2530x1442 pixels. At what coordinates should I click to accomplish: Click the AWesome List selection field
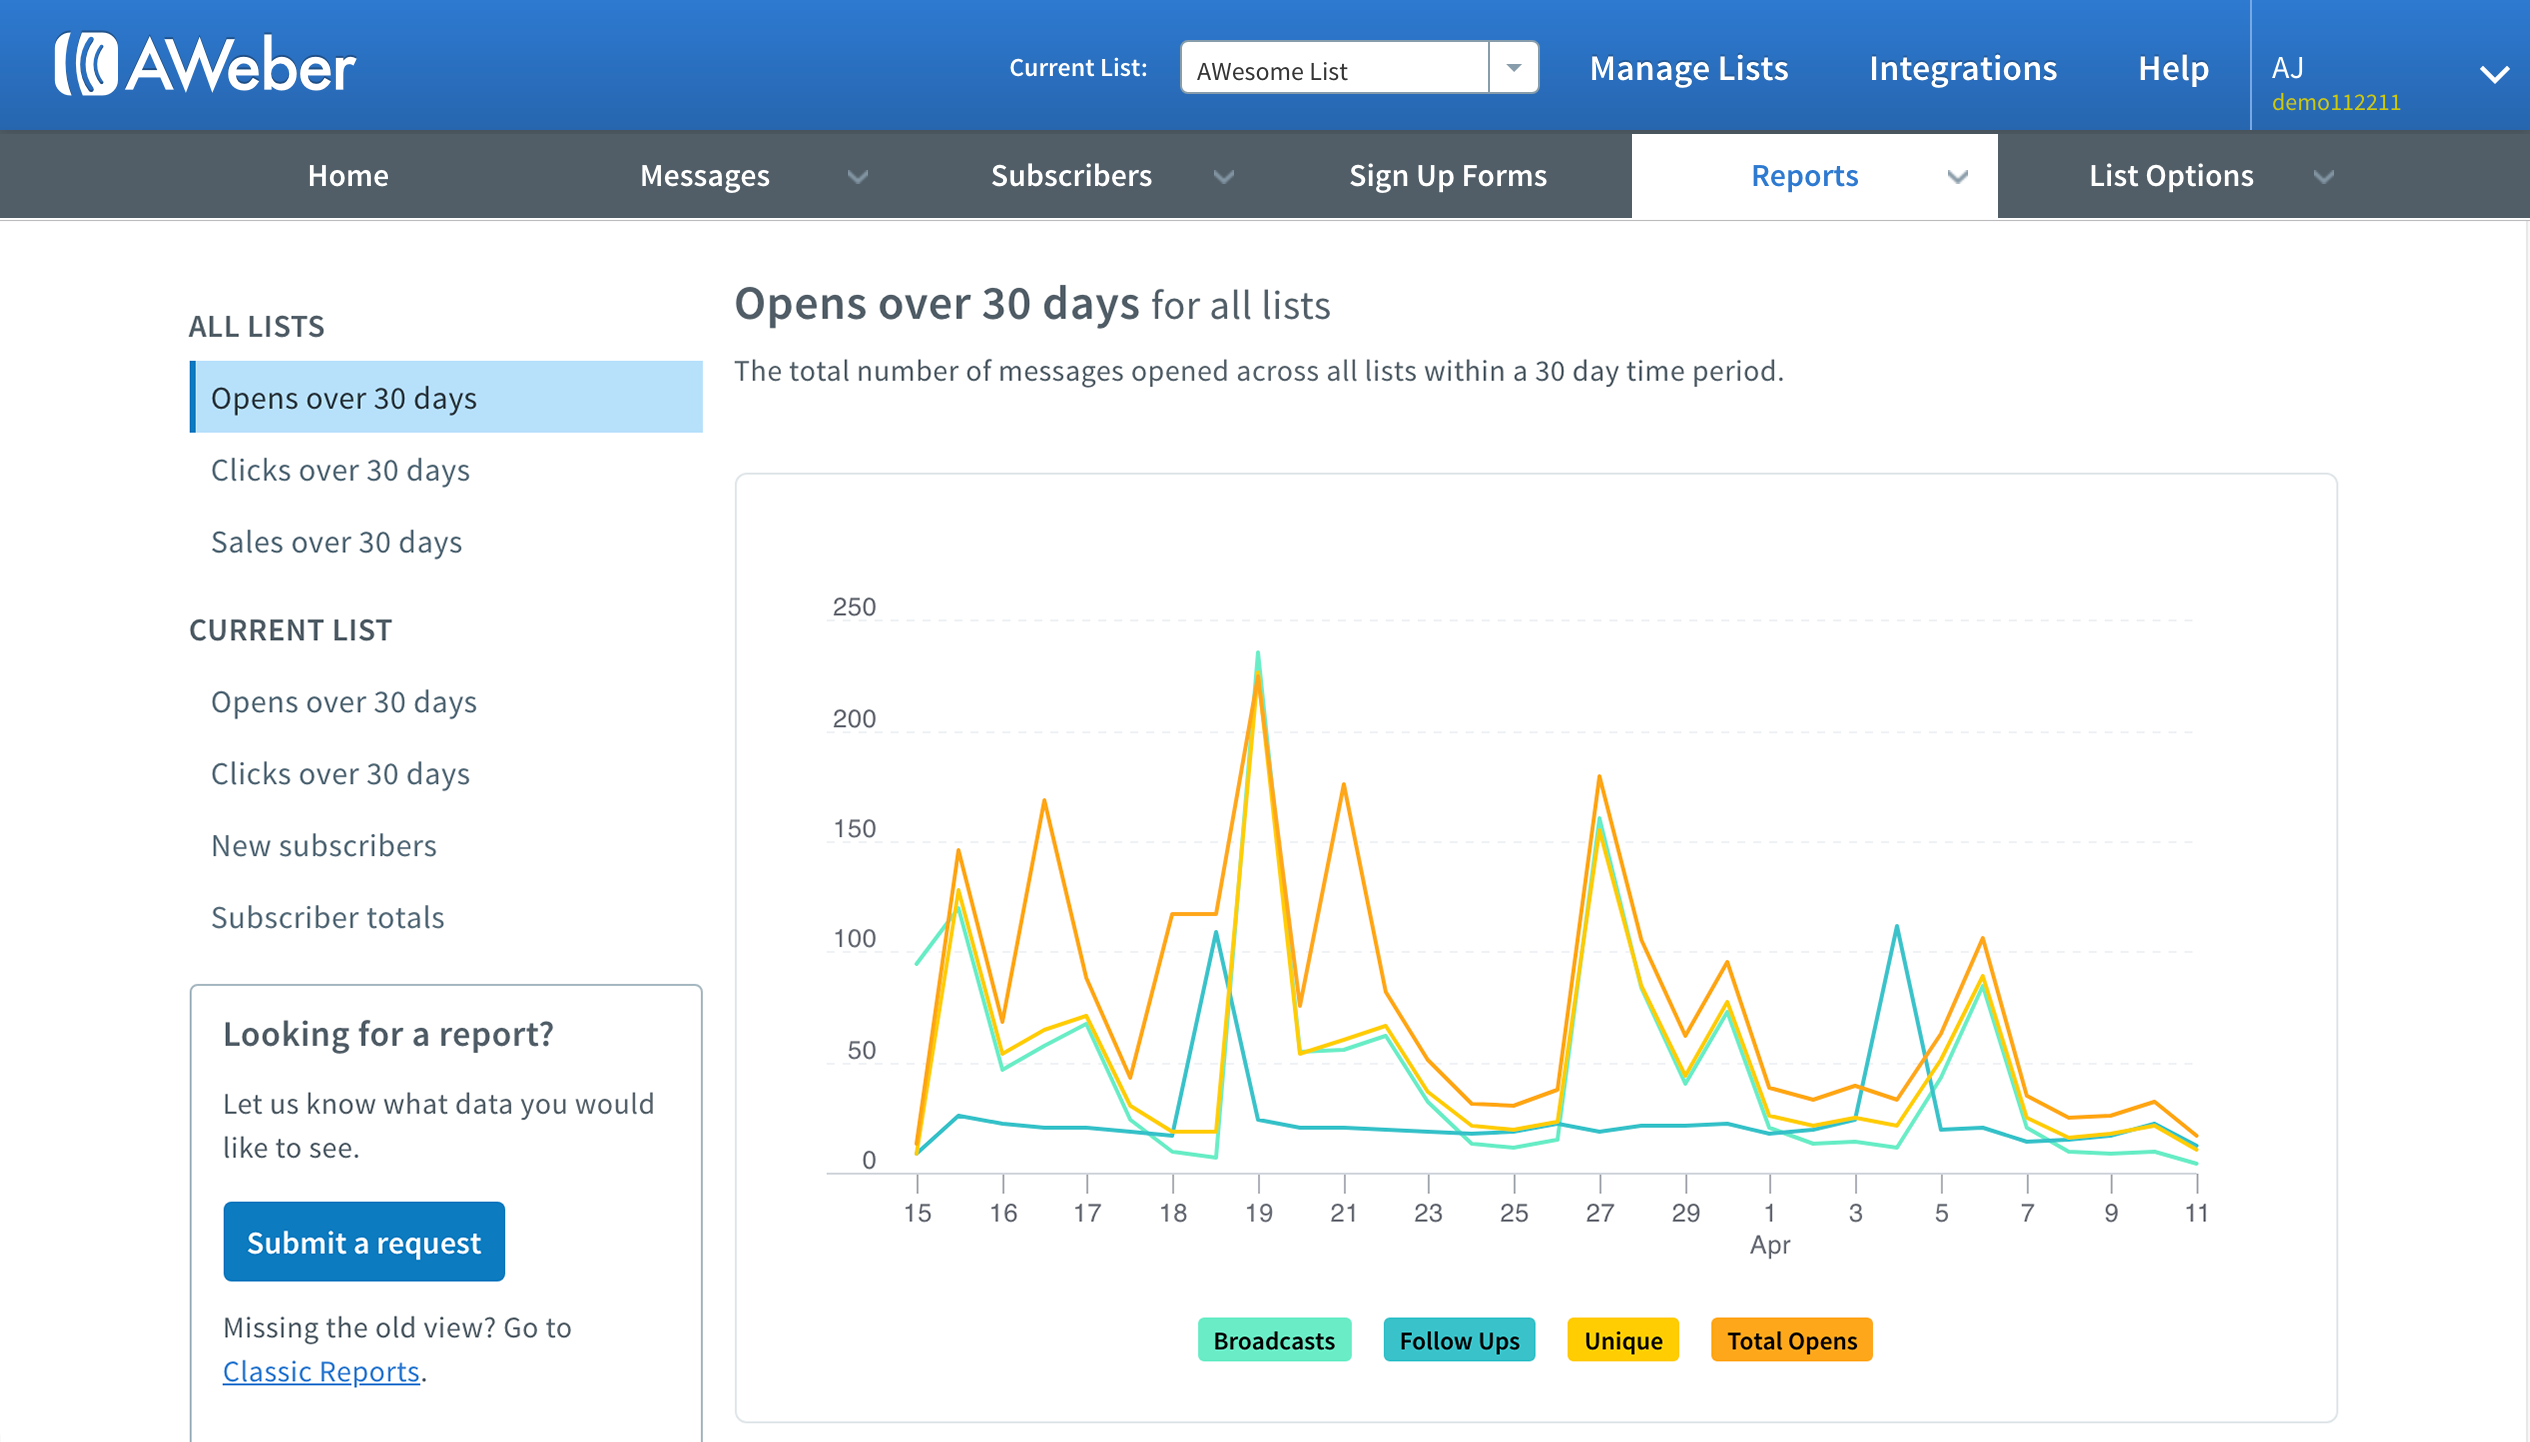point(1333,68)
